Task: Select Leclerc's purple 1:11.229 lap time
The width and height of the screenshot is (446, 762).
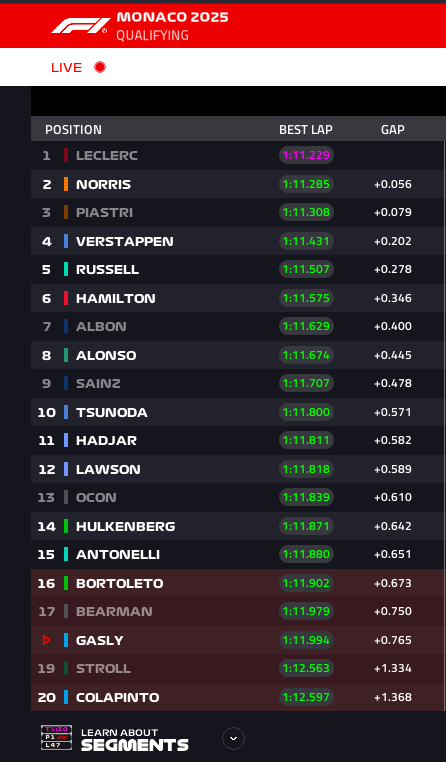Action: point(306,156)
